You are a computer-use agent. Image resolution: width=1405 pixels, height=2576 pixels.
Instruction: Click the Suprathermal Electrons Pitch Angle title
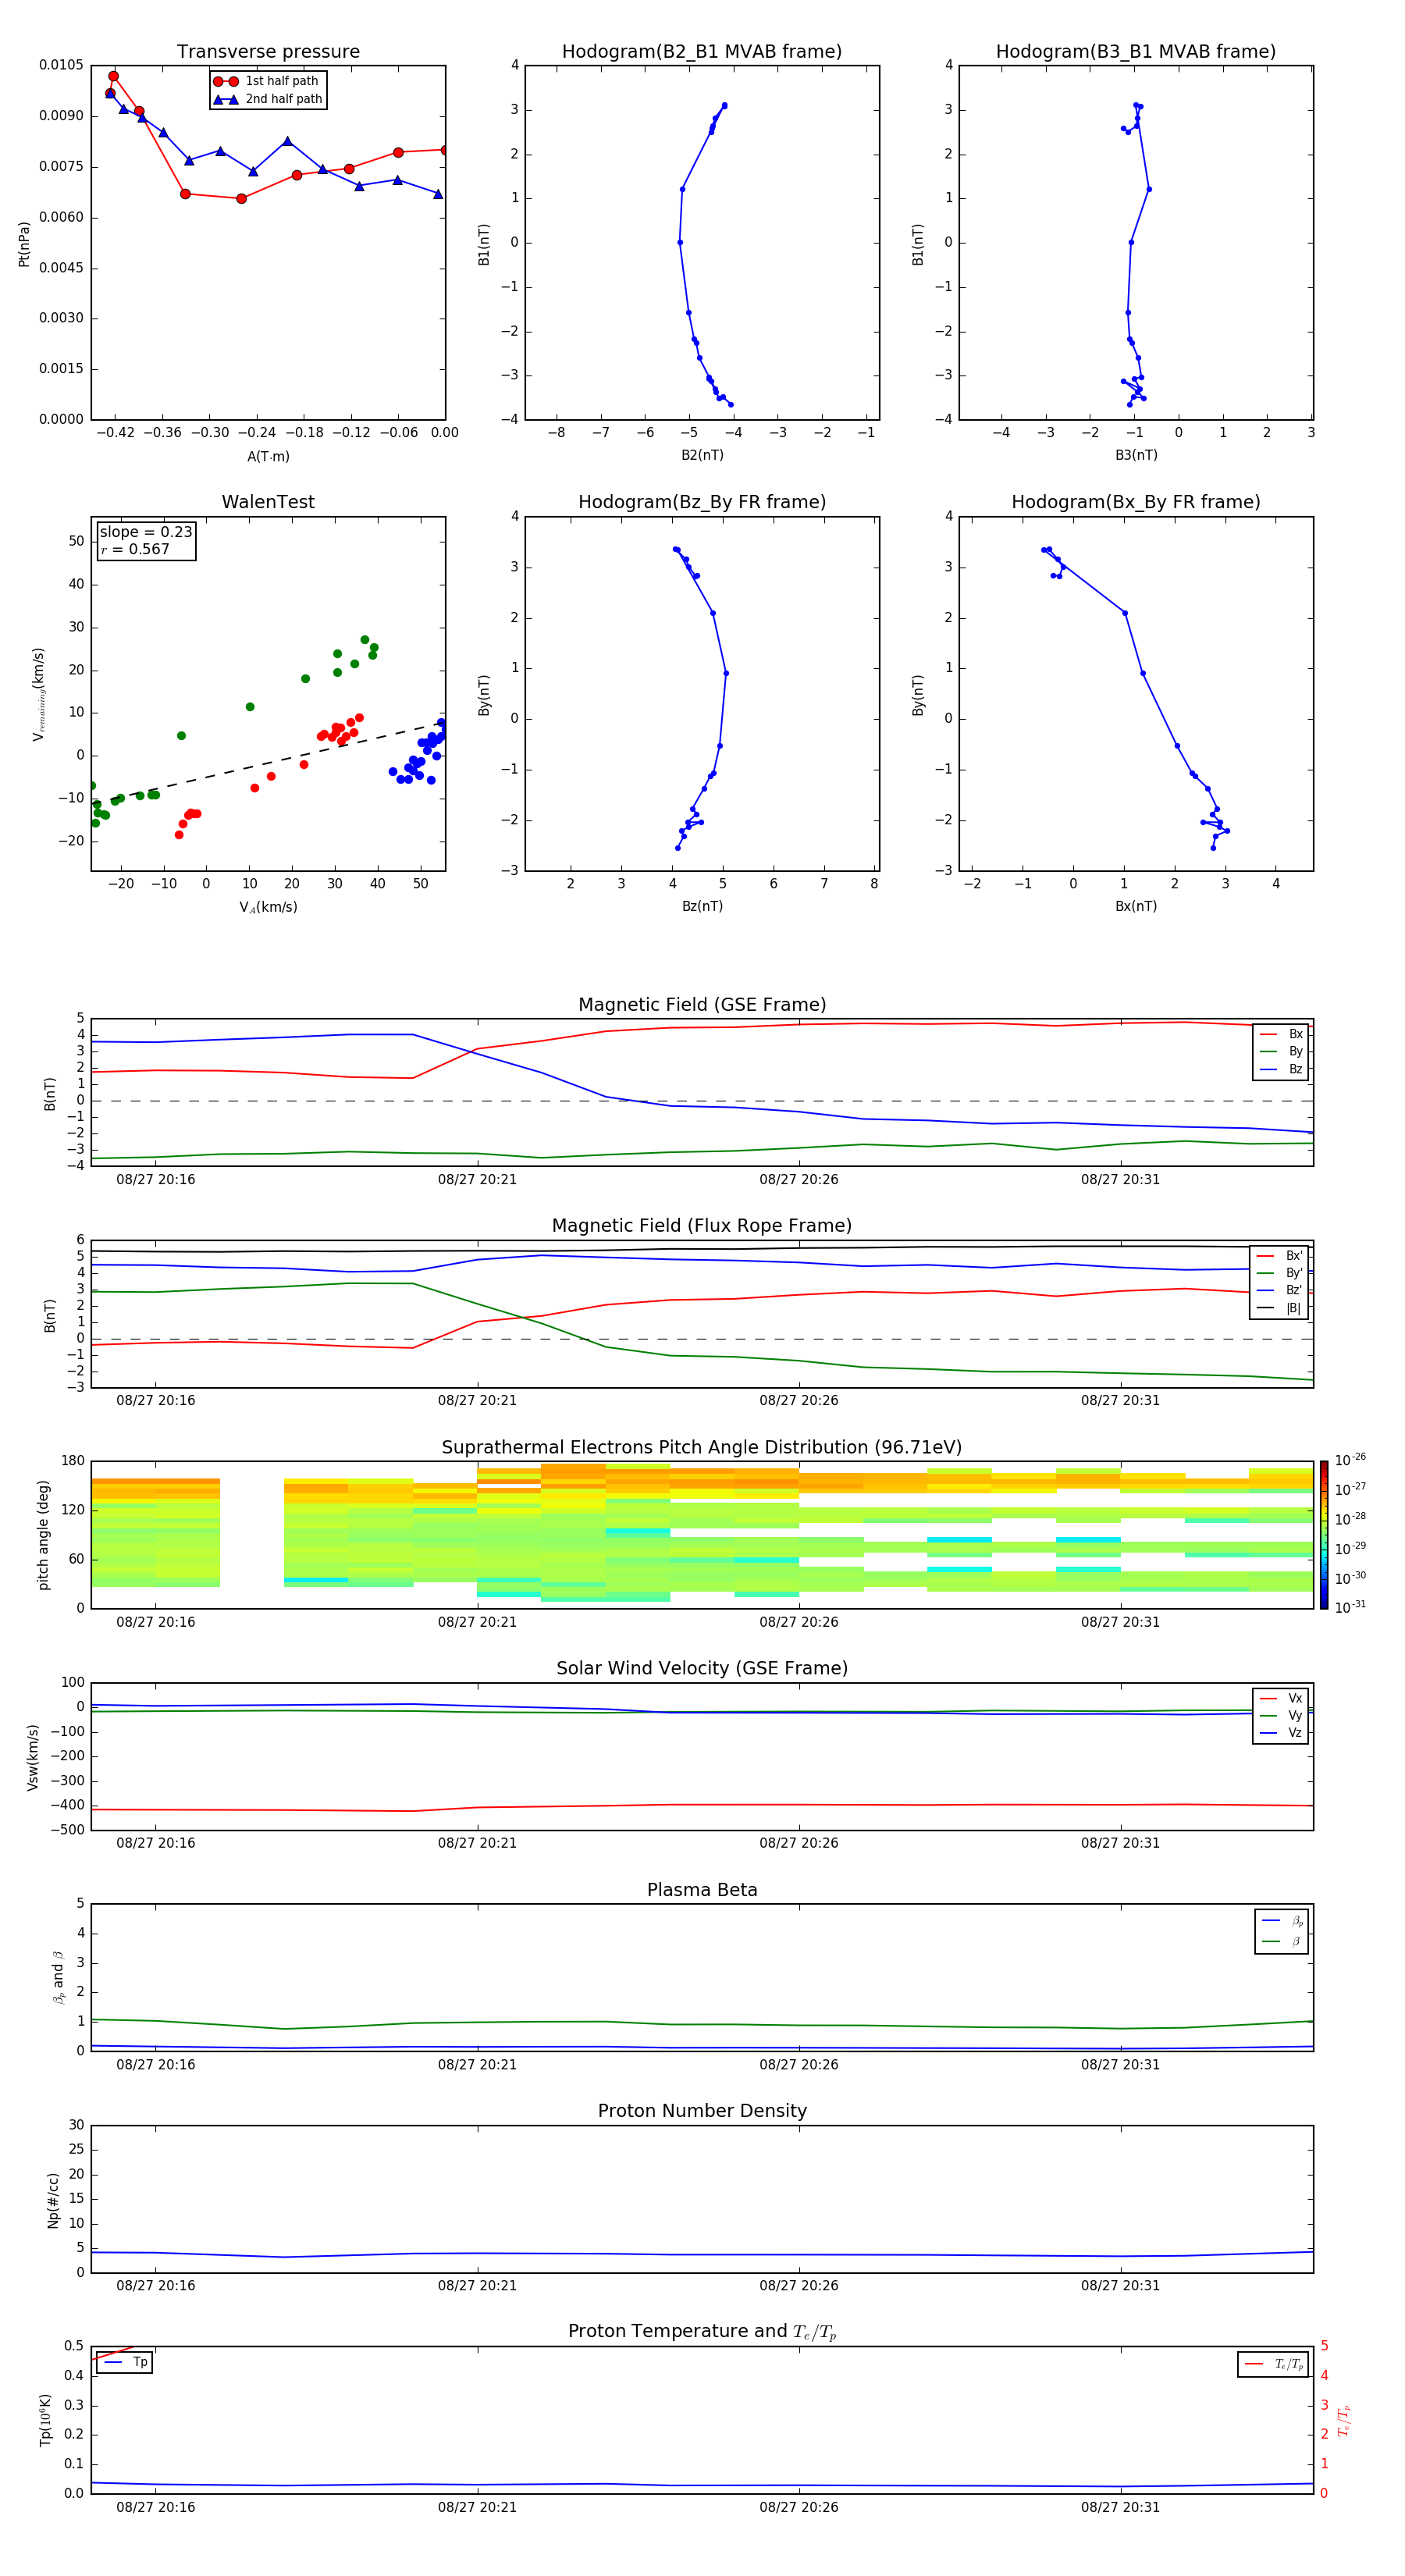(x=702, y=1447)
